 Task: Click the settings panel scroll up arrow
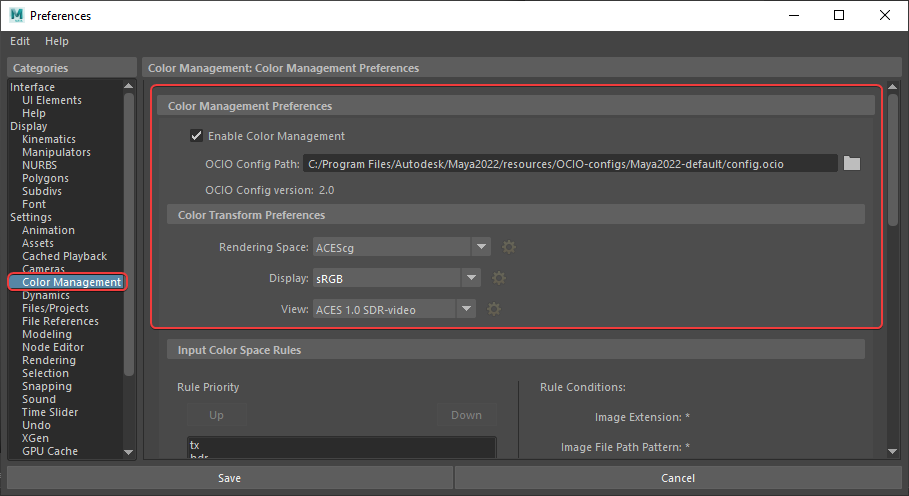(x=893, y=88)
